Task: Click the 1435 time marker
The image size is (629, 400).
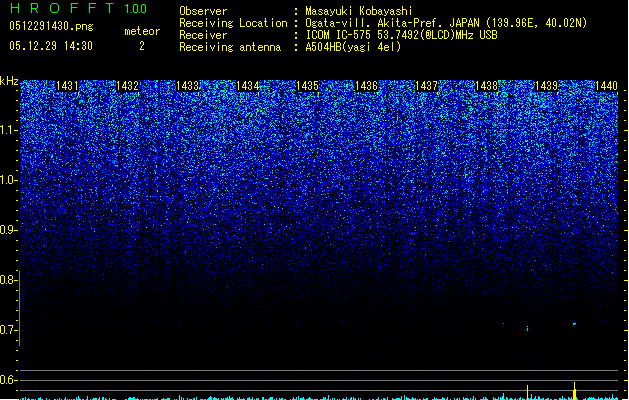Action: (307, 86)
